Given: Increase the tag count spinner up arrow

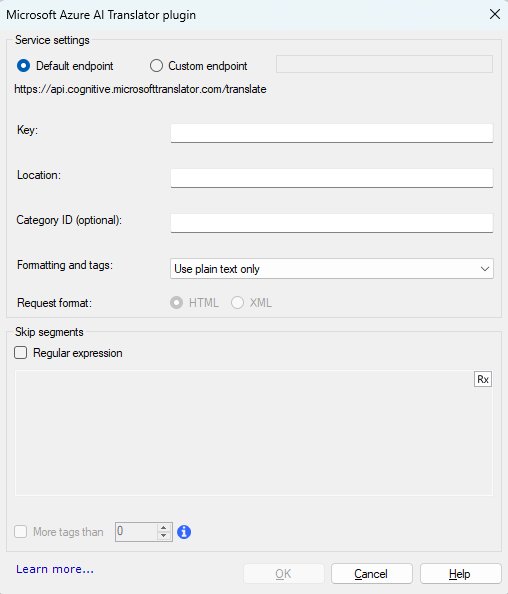Looking at the screenshot, I should click(164, 527).
